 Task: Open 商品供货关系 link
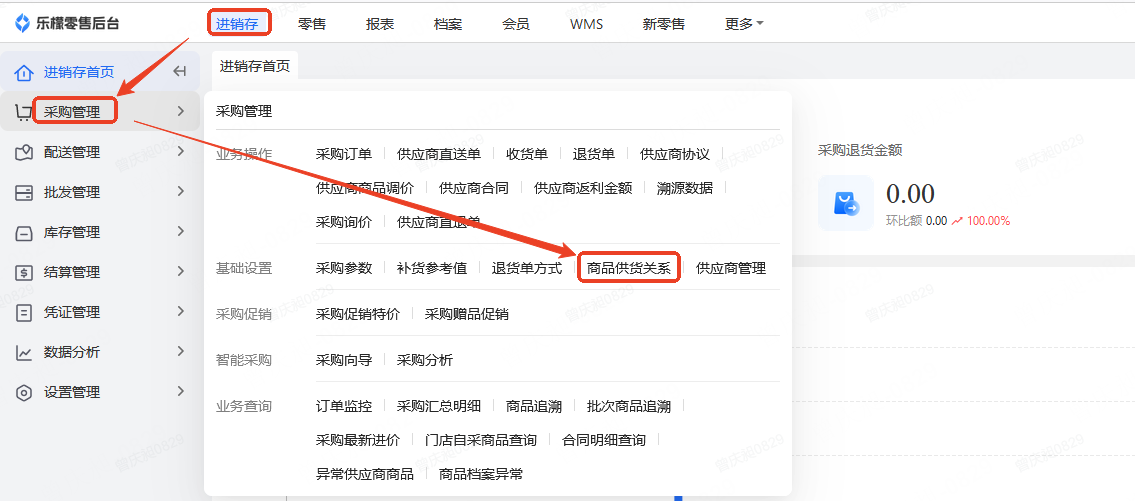pos(629,269)
